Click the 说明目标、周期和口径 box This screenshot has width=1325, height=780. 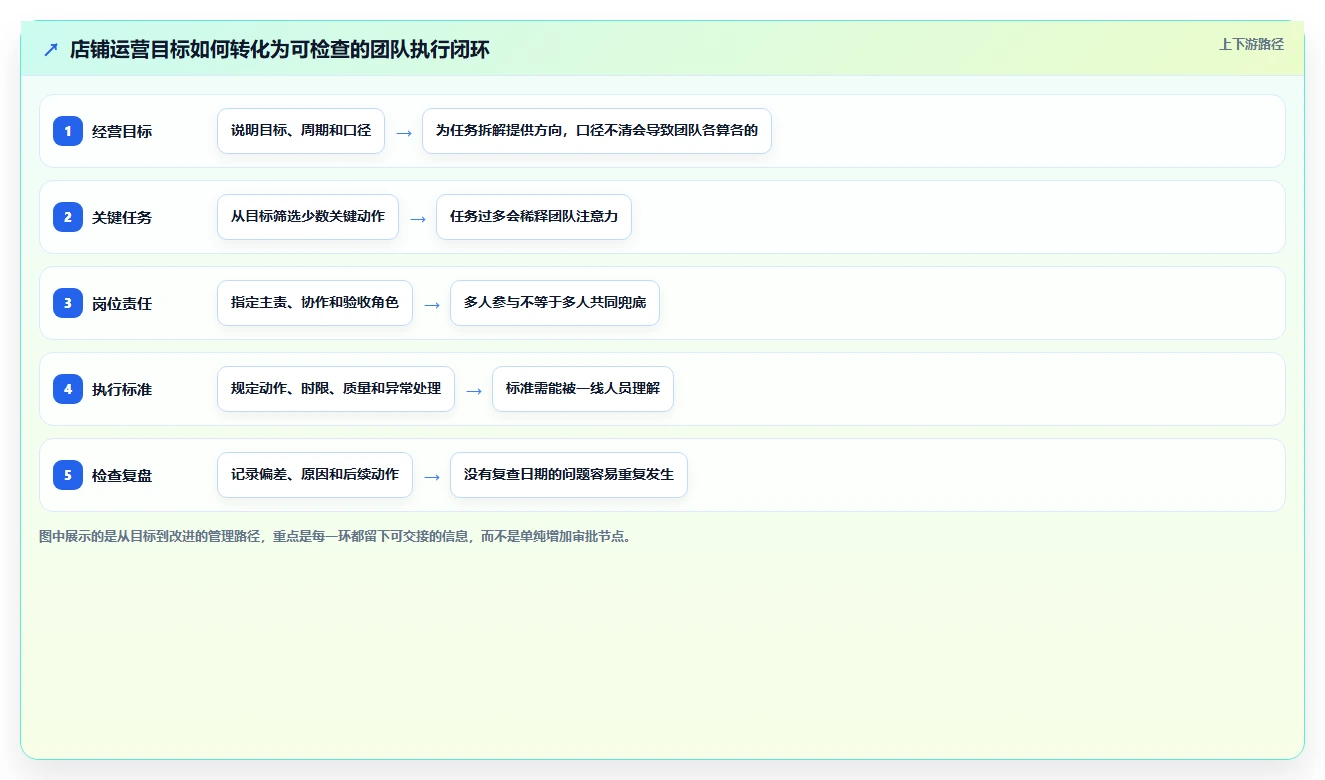[301, 131]
